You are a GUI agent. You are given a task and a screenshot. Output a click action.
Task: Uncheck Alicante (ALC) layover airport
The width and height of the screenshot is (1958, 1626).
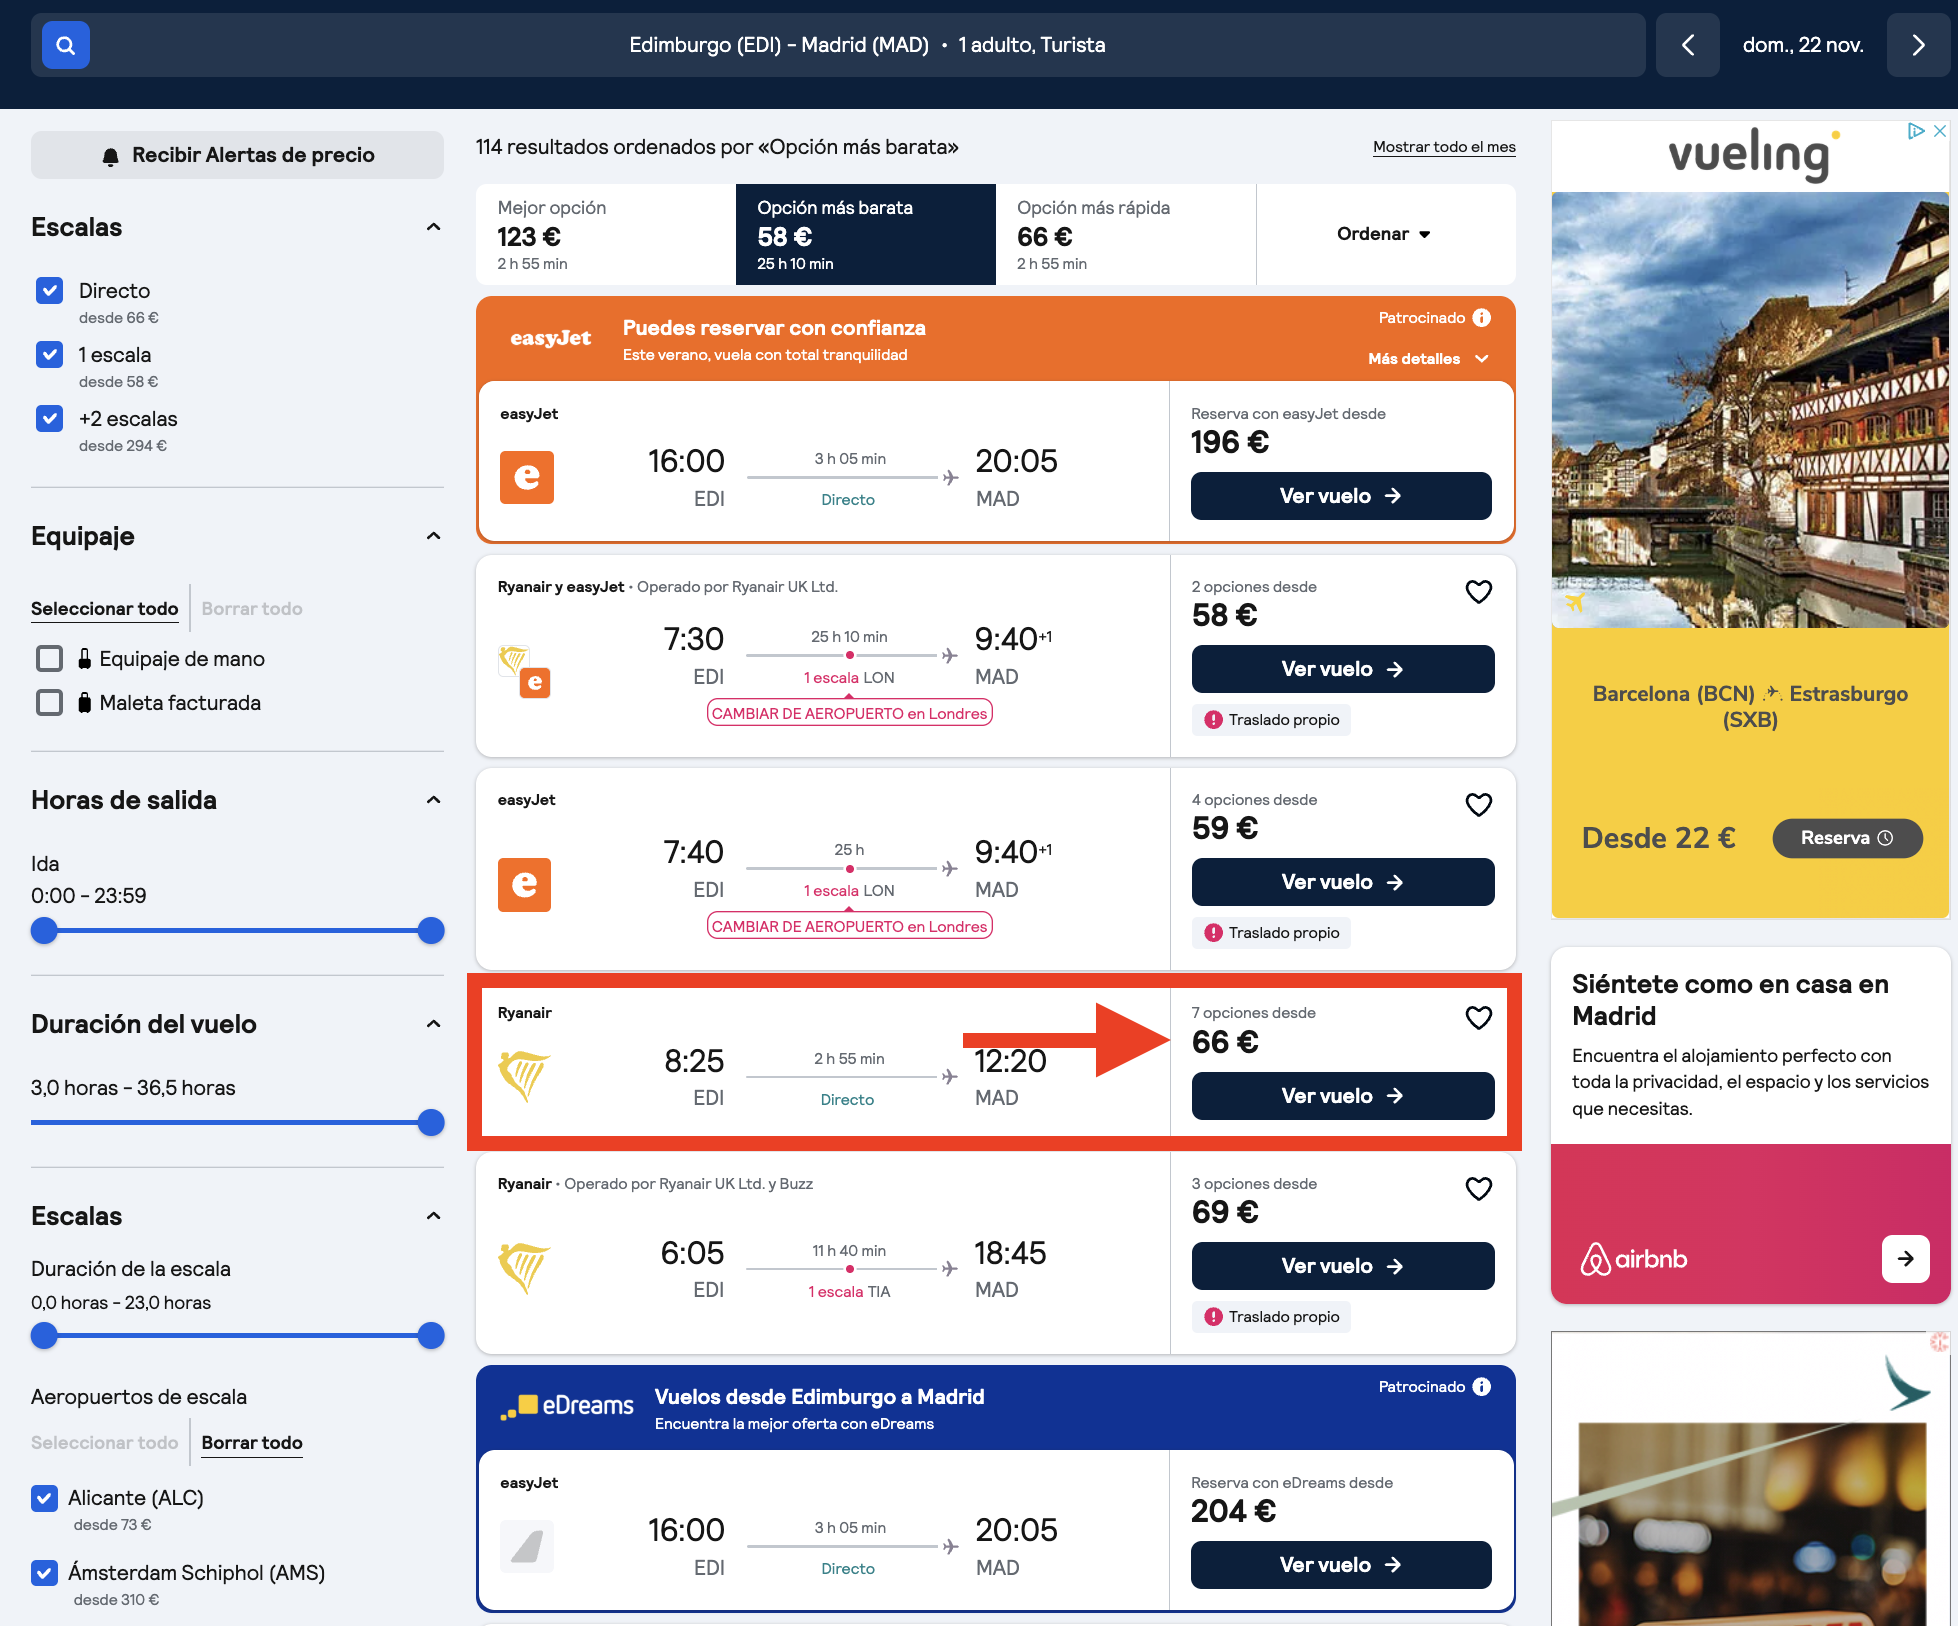coord(44,1498)
